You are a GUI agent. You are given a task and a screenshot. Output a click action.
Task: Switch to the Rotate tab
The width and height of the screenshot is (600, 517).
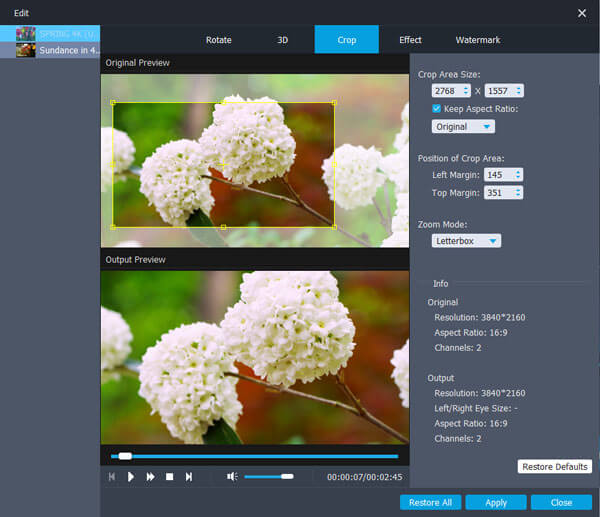coord(218,40)
